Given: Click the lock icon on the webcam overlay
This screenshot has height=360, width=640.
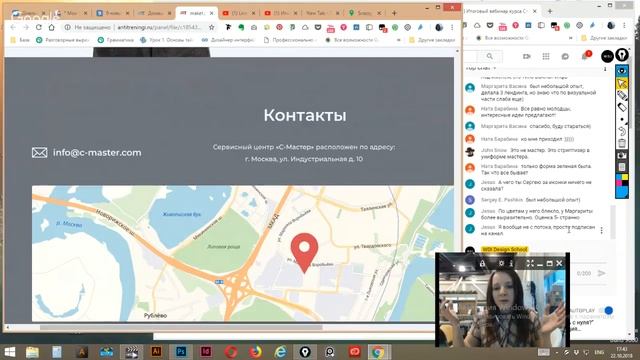Looking at the screenshot, I should 482,264.
